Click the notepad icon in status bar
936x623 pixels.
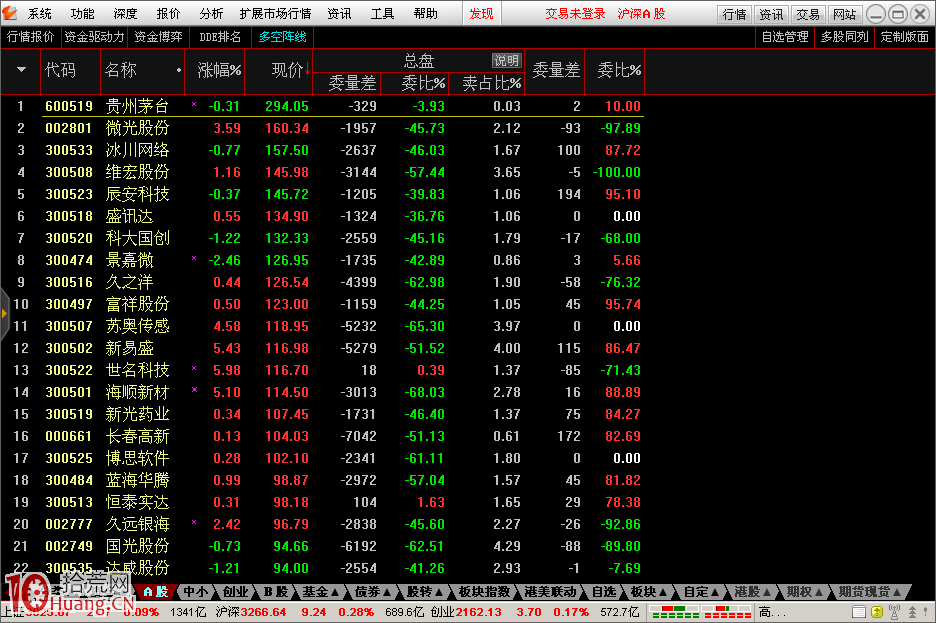(x=859, y=612)
